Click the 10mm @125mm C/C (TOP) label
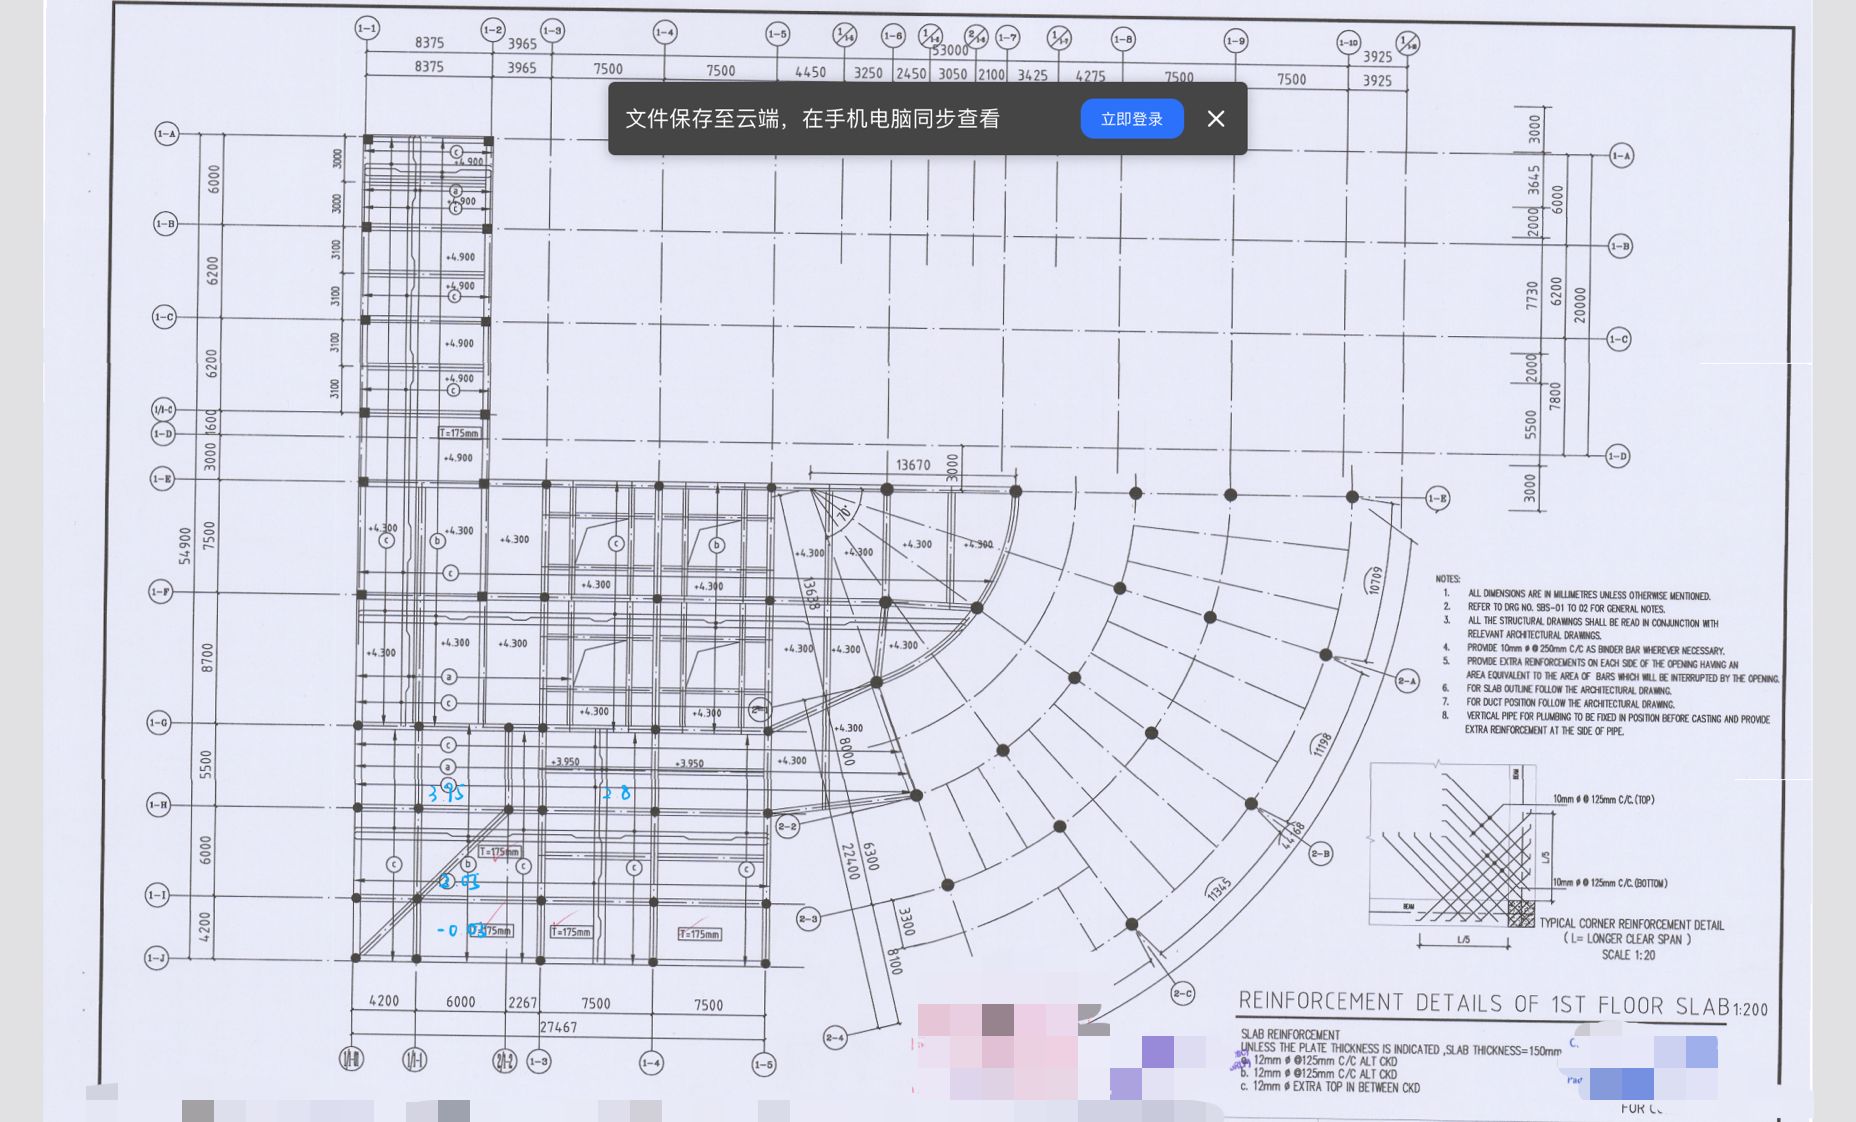The height and width of the screenshot is (1122, 1856). [x=1603, y=800]
